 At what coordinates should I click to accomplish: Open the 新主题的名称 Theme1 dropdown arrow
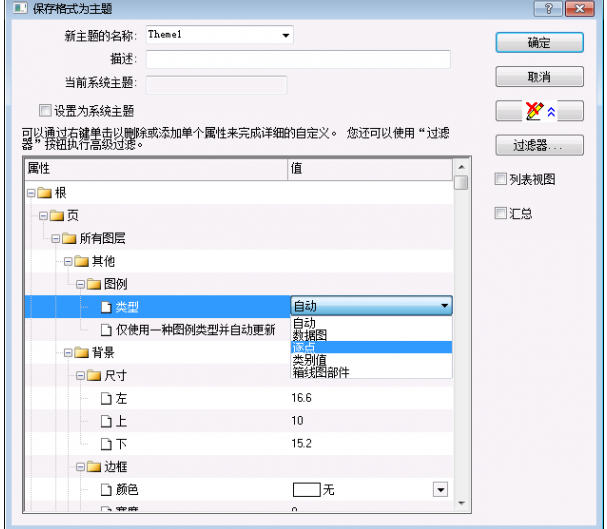click(286, 35)
